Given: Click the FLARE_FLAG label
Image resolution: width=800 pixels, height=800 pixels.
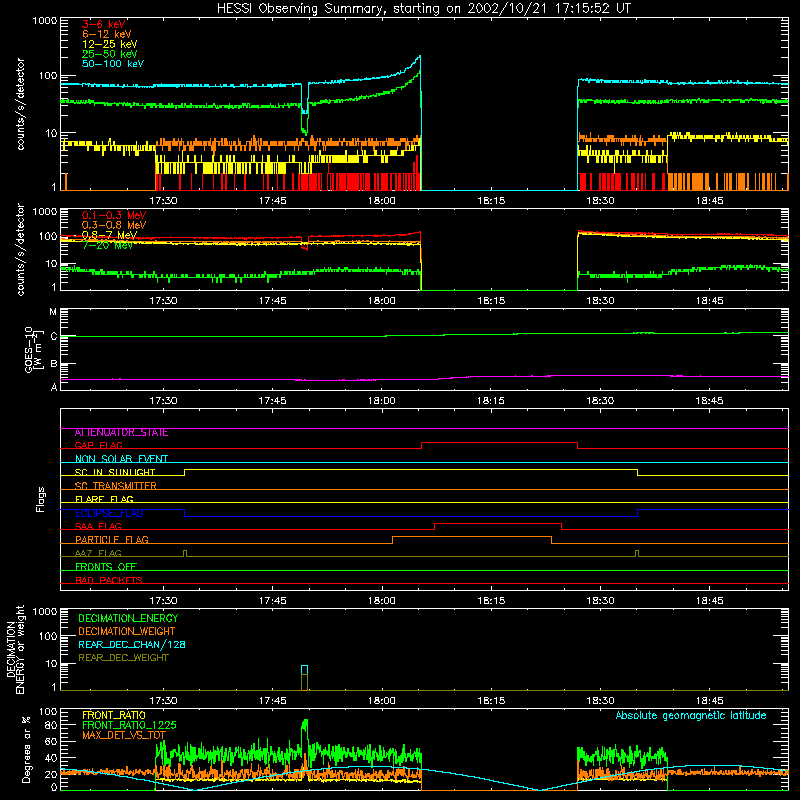Looking at the screenshot, I should coord(104,499).
